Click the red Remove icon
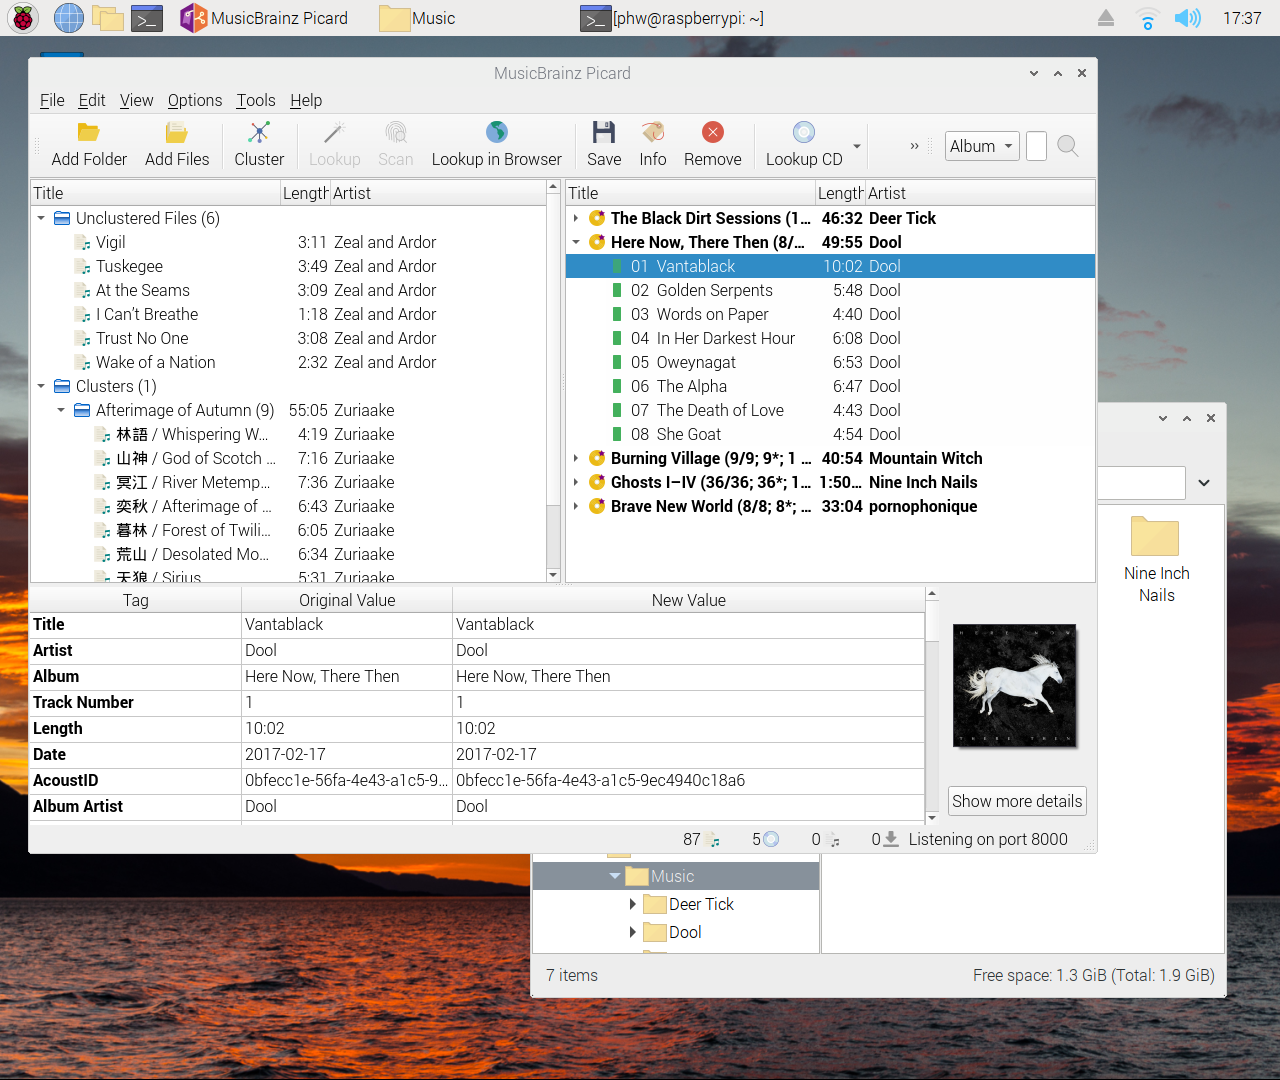The width and height of the screenshot is (1280, 1080). click(x=713, y=132)
